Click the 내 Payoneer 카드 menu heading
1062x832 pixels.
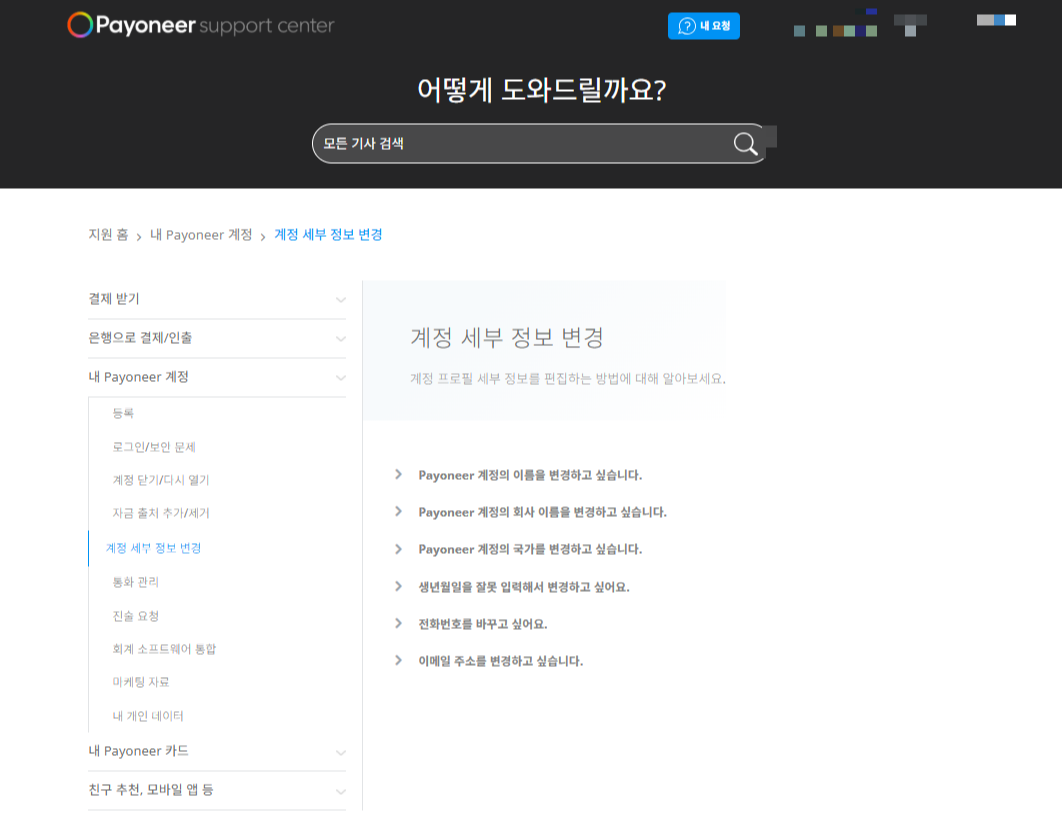pyautogui.click(x=138, y=751)
